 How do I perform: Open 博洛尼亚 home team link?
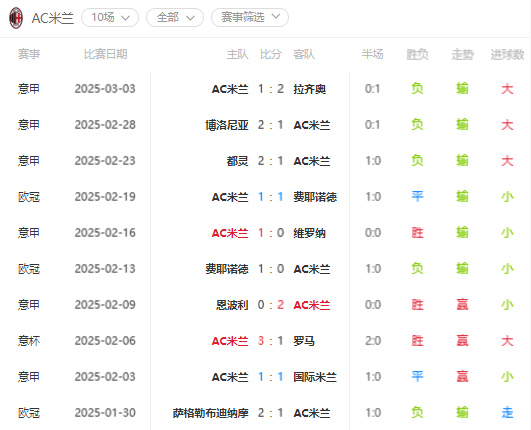click(227, 125)
